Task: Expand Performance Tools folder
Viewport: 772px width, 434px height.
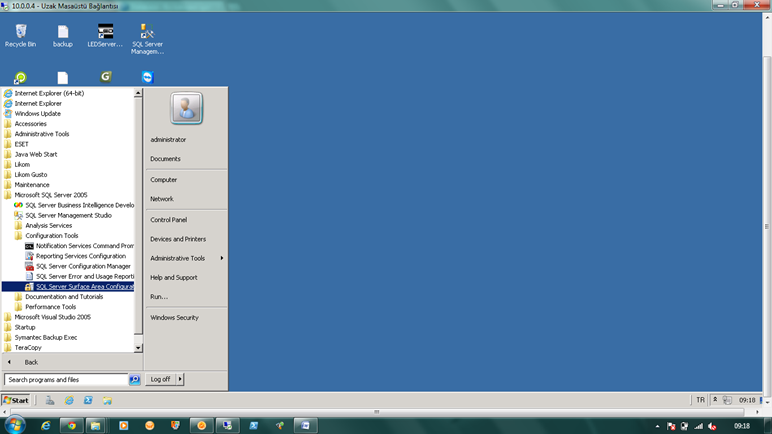Action: pyautogui.click(x=50, y=307)
